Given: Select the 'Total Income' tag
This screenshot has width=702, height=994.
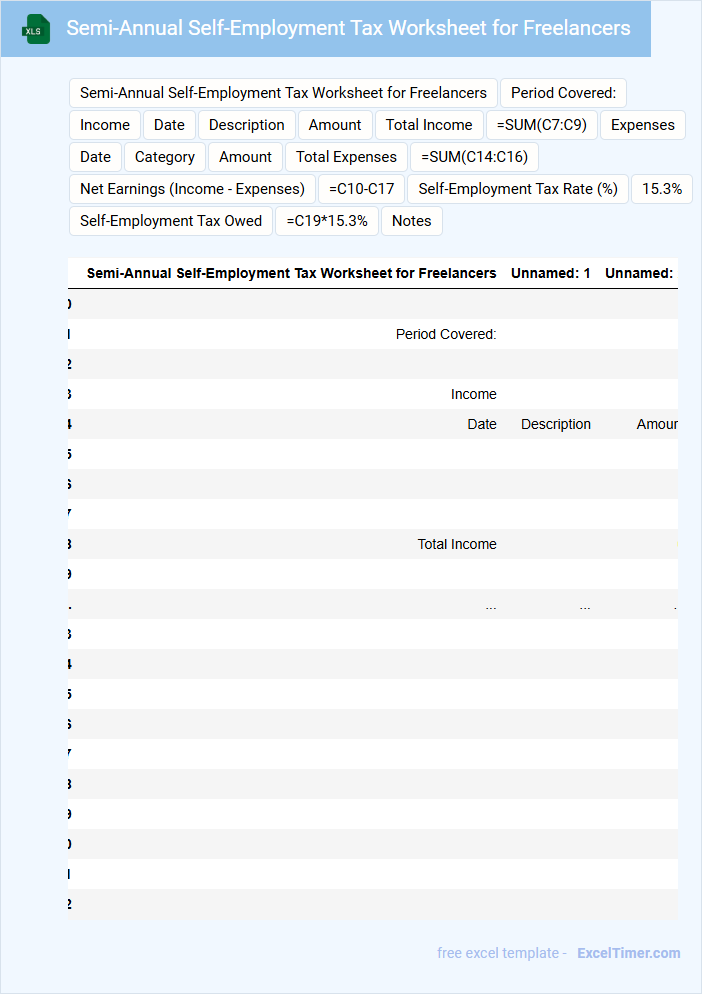Looking at the screenshot, I should [x=429, y=125].
